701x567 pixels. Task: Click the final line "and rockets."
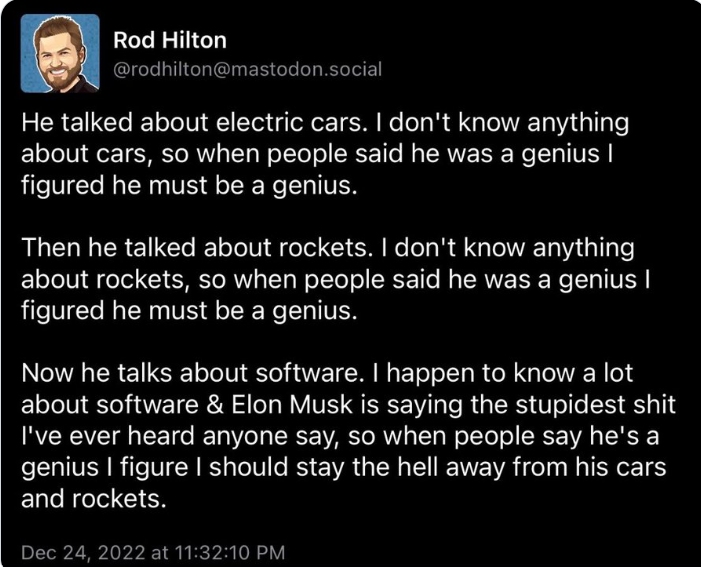point(93,499)
